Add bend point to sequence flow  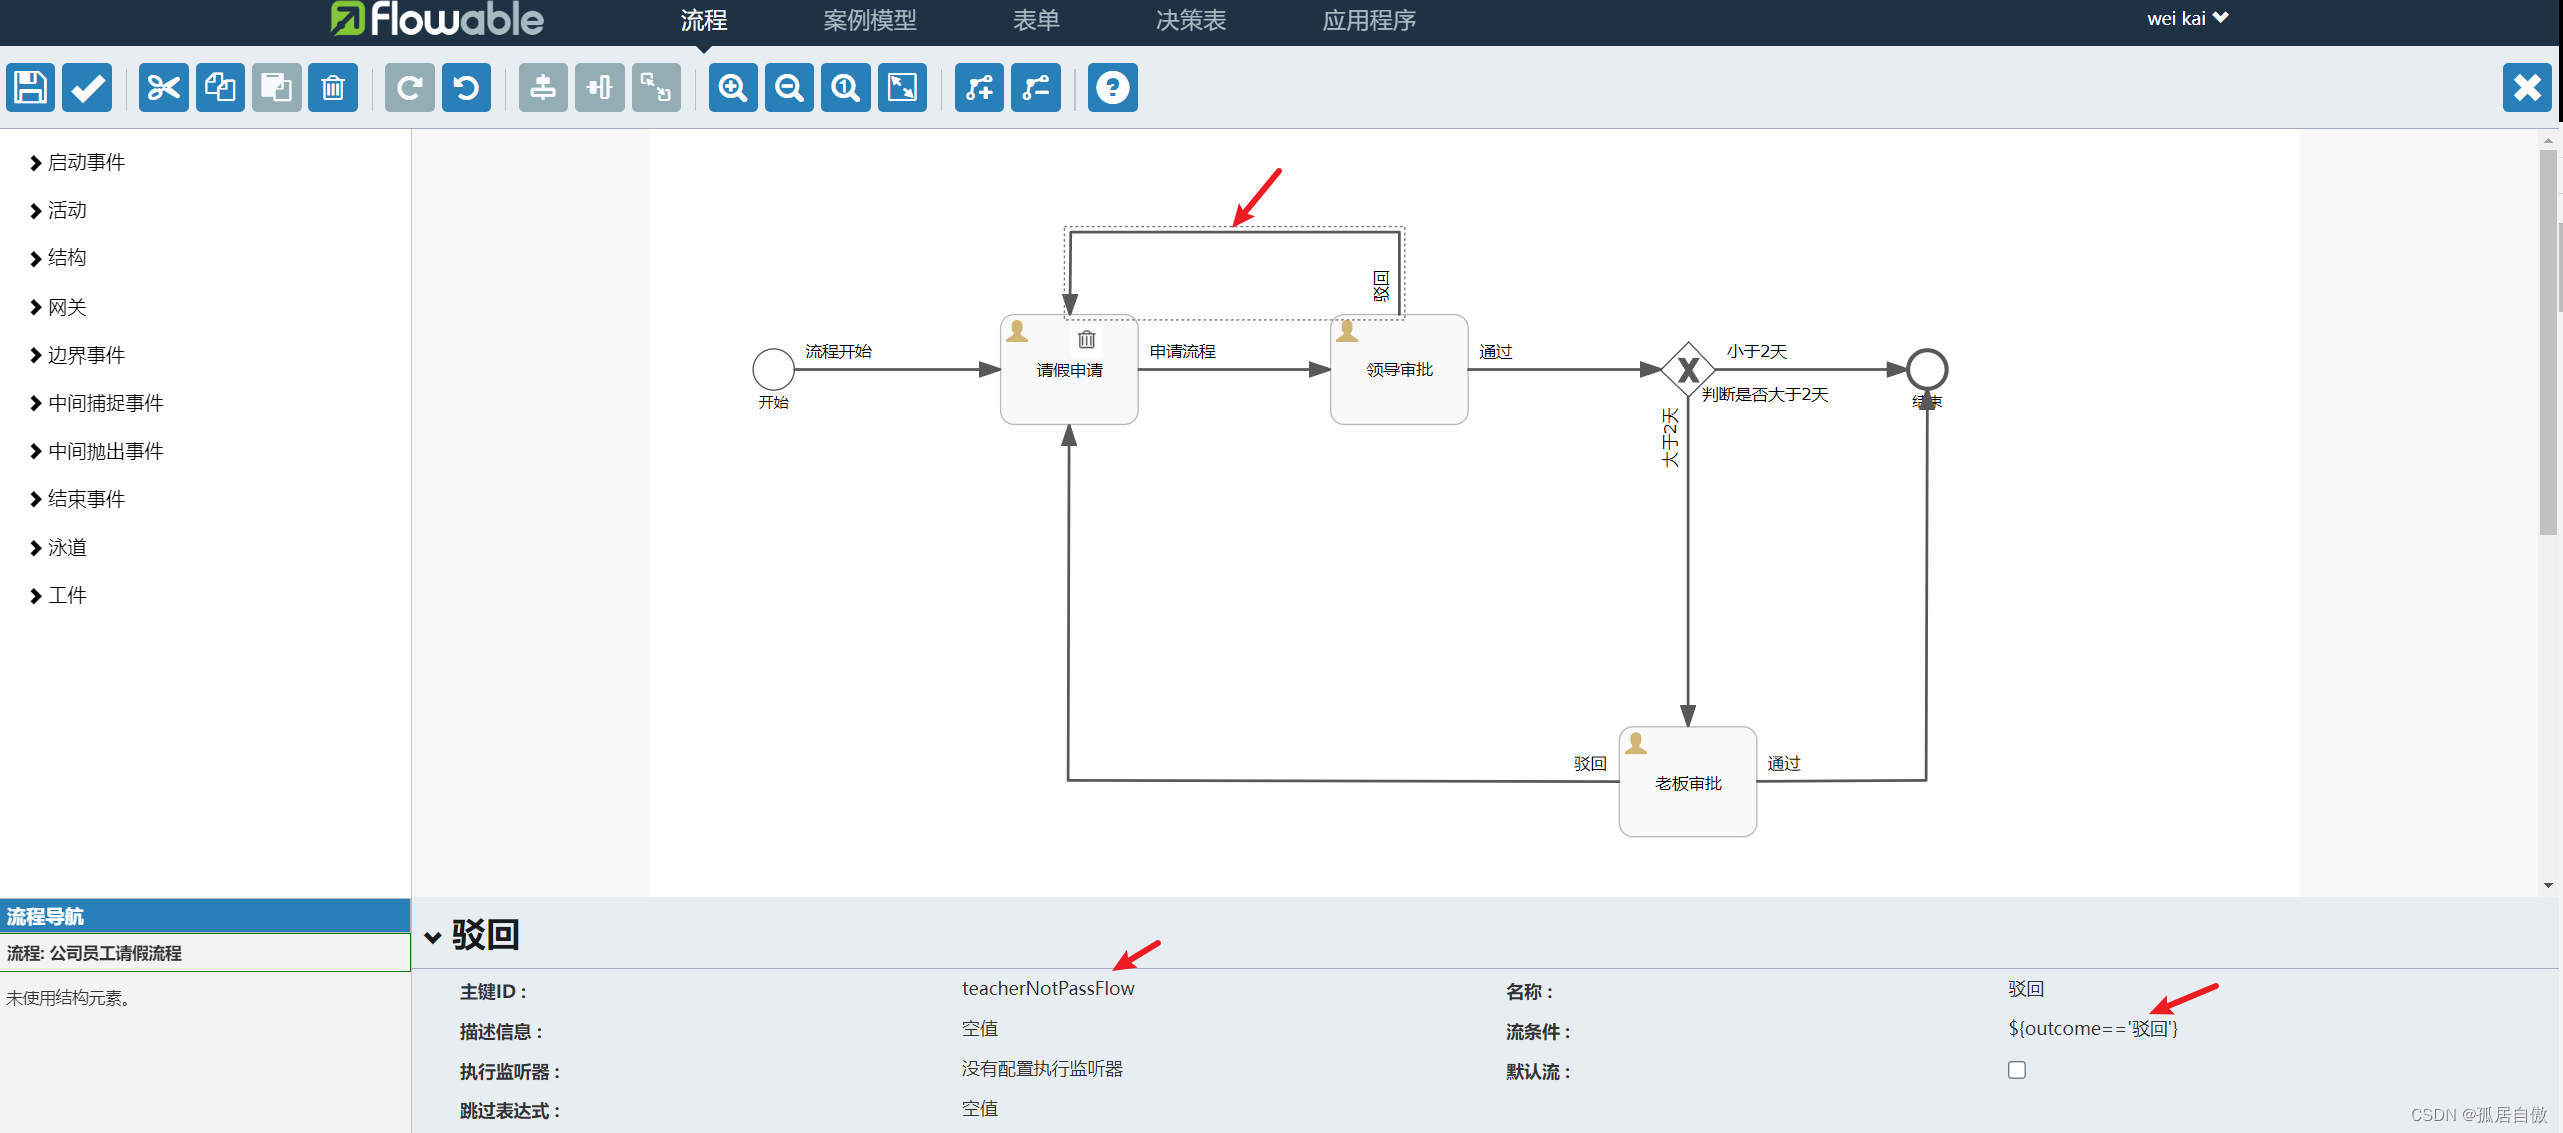pos(979,88)
